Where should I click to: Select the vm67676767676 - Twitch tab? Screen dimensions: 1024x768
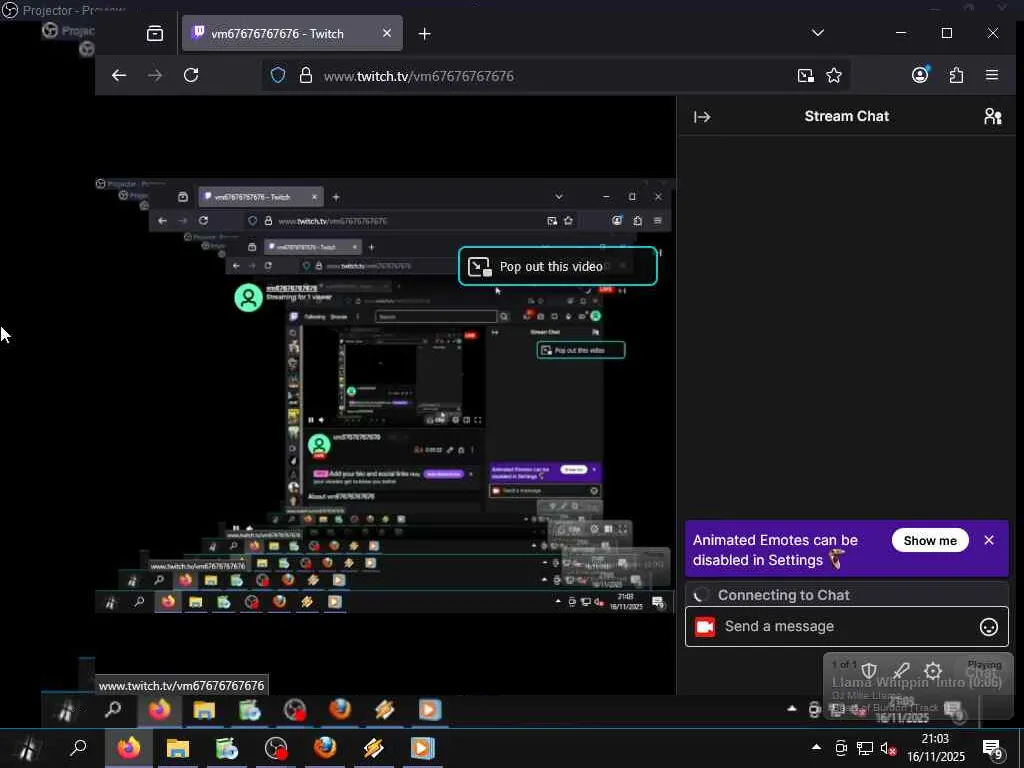click(293, 33)
